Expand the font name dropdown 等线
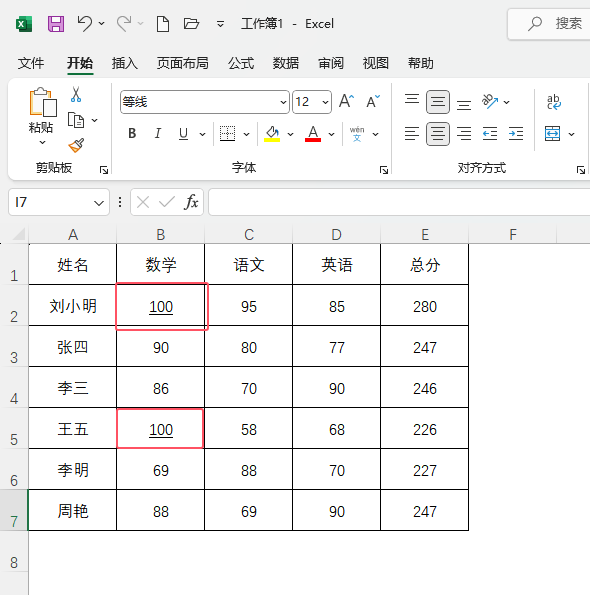This screenshot has height=595, width=590. [283, 102]
